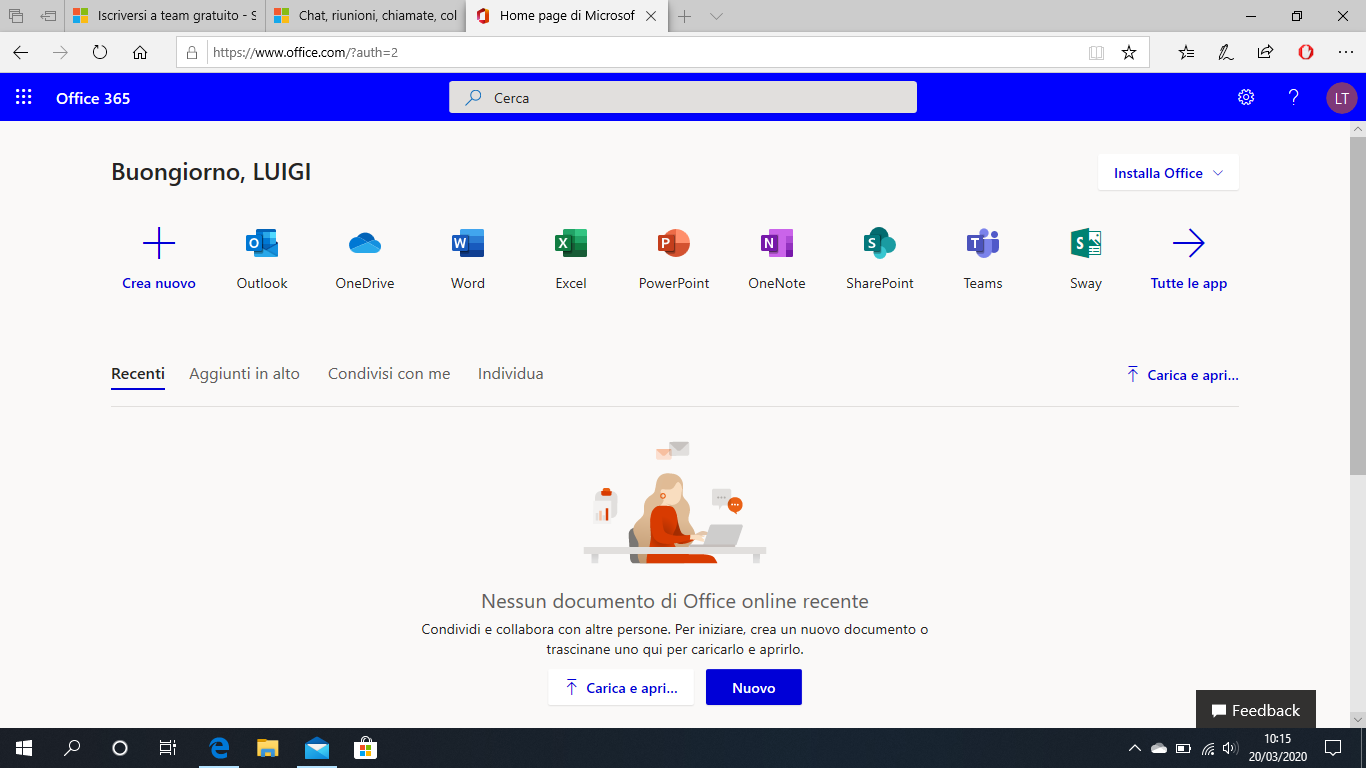Launch Word app
1366x768 pixels.
point(468,258)
